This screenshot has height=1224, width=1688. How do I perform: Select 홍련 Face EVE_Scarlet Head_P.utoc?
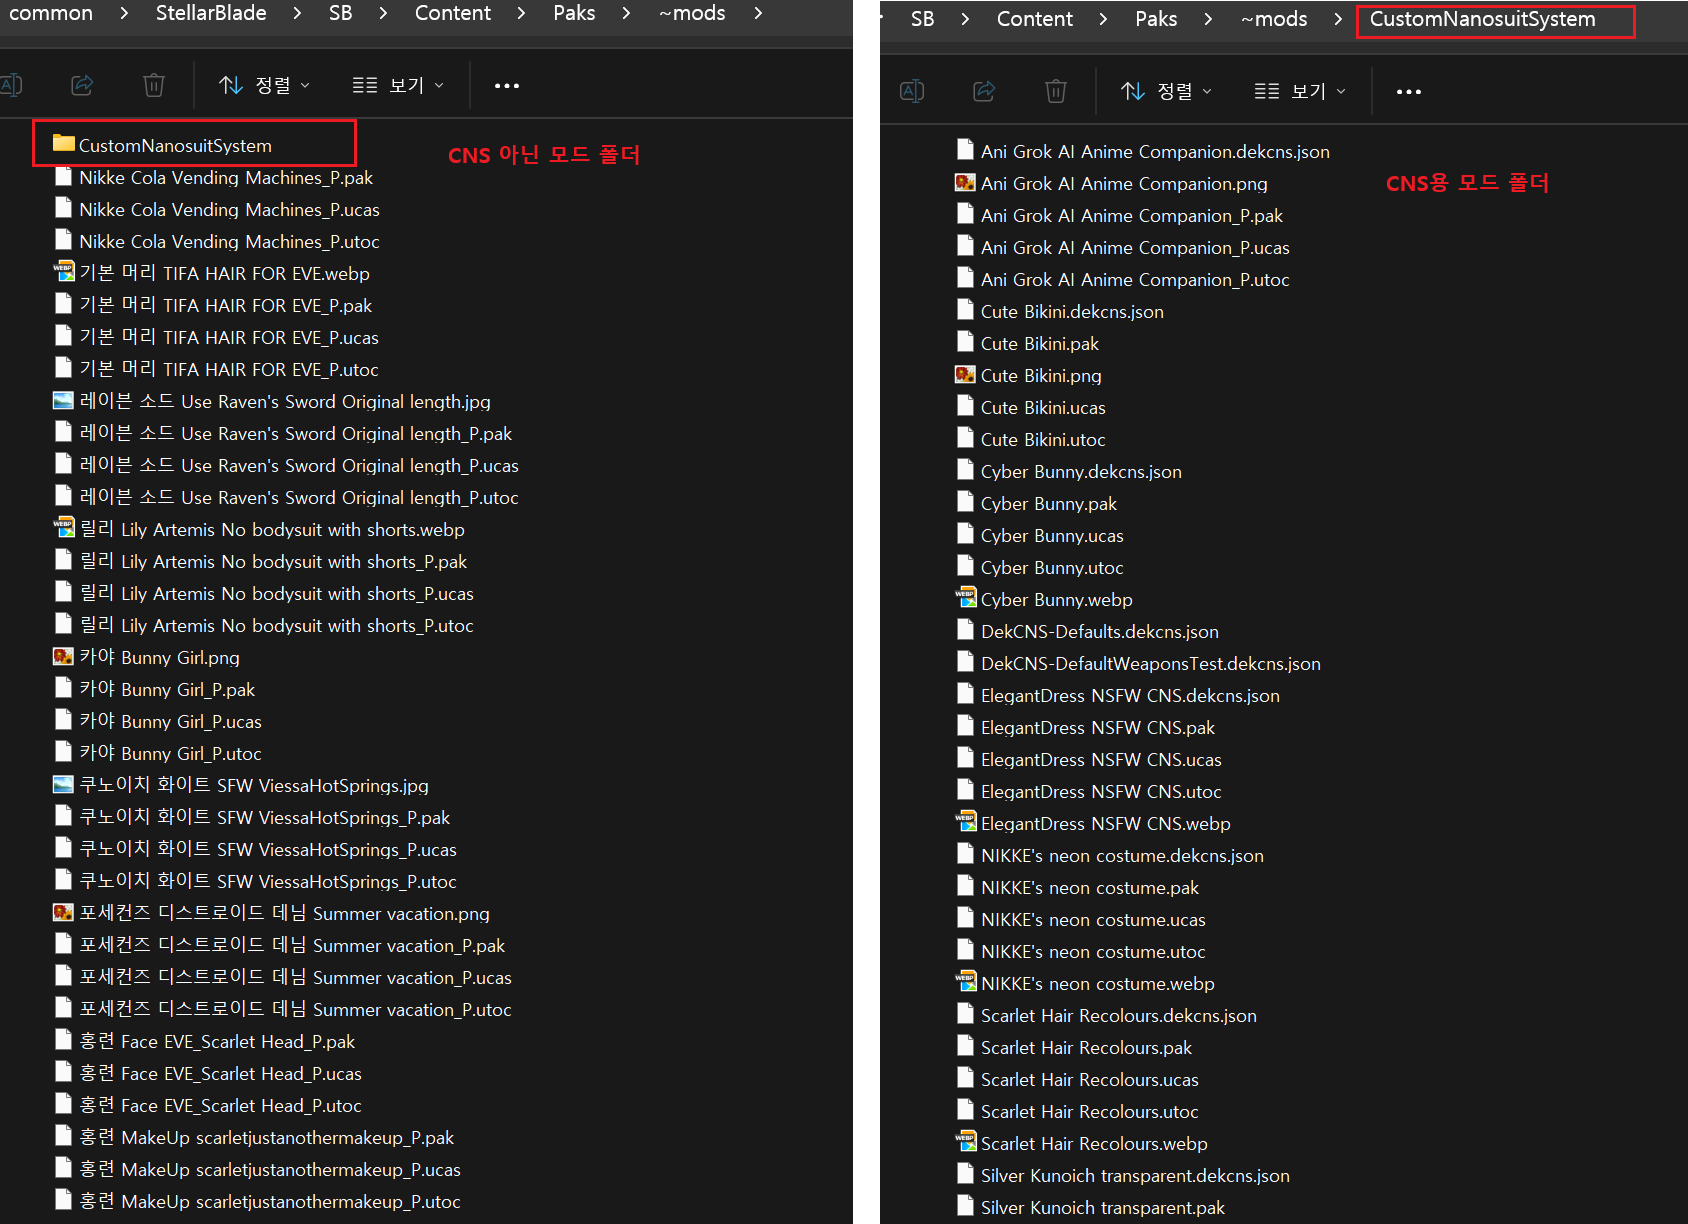coord(220,1105)
